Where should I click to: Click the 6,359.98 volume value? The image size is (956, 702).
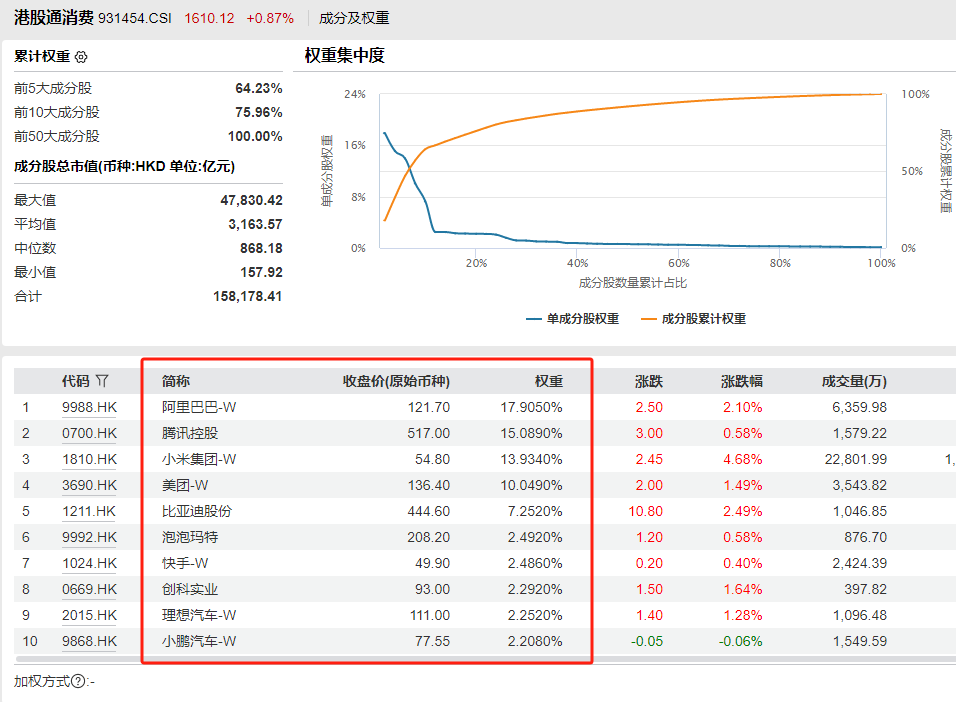tap(860, 407)
